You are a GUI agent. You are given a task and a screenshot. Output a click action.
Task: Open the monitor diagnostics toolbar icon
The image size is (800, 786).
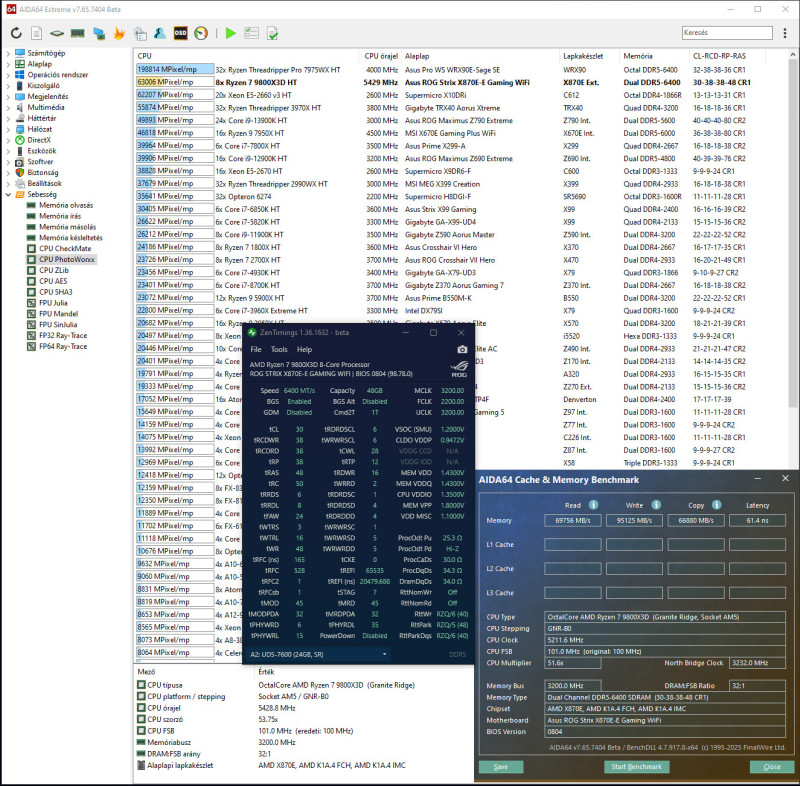tap(99, 33)
